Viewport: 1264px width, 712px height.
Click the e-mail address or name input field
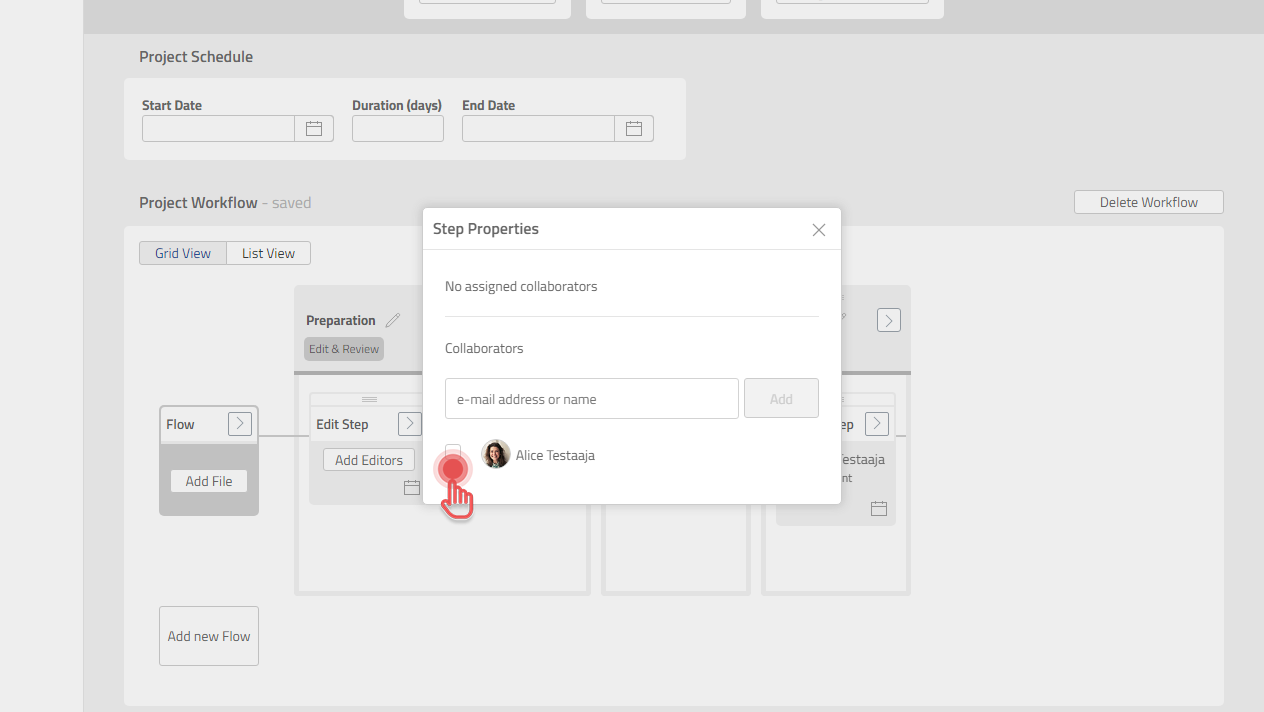click(591, 398)
